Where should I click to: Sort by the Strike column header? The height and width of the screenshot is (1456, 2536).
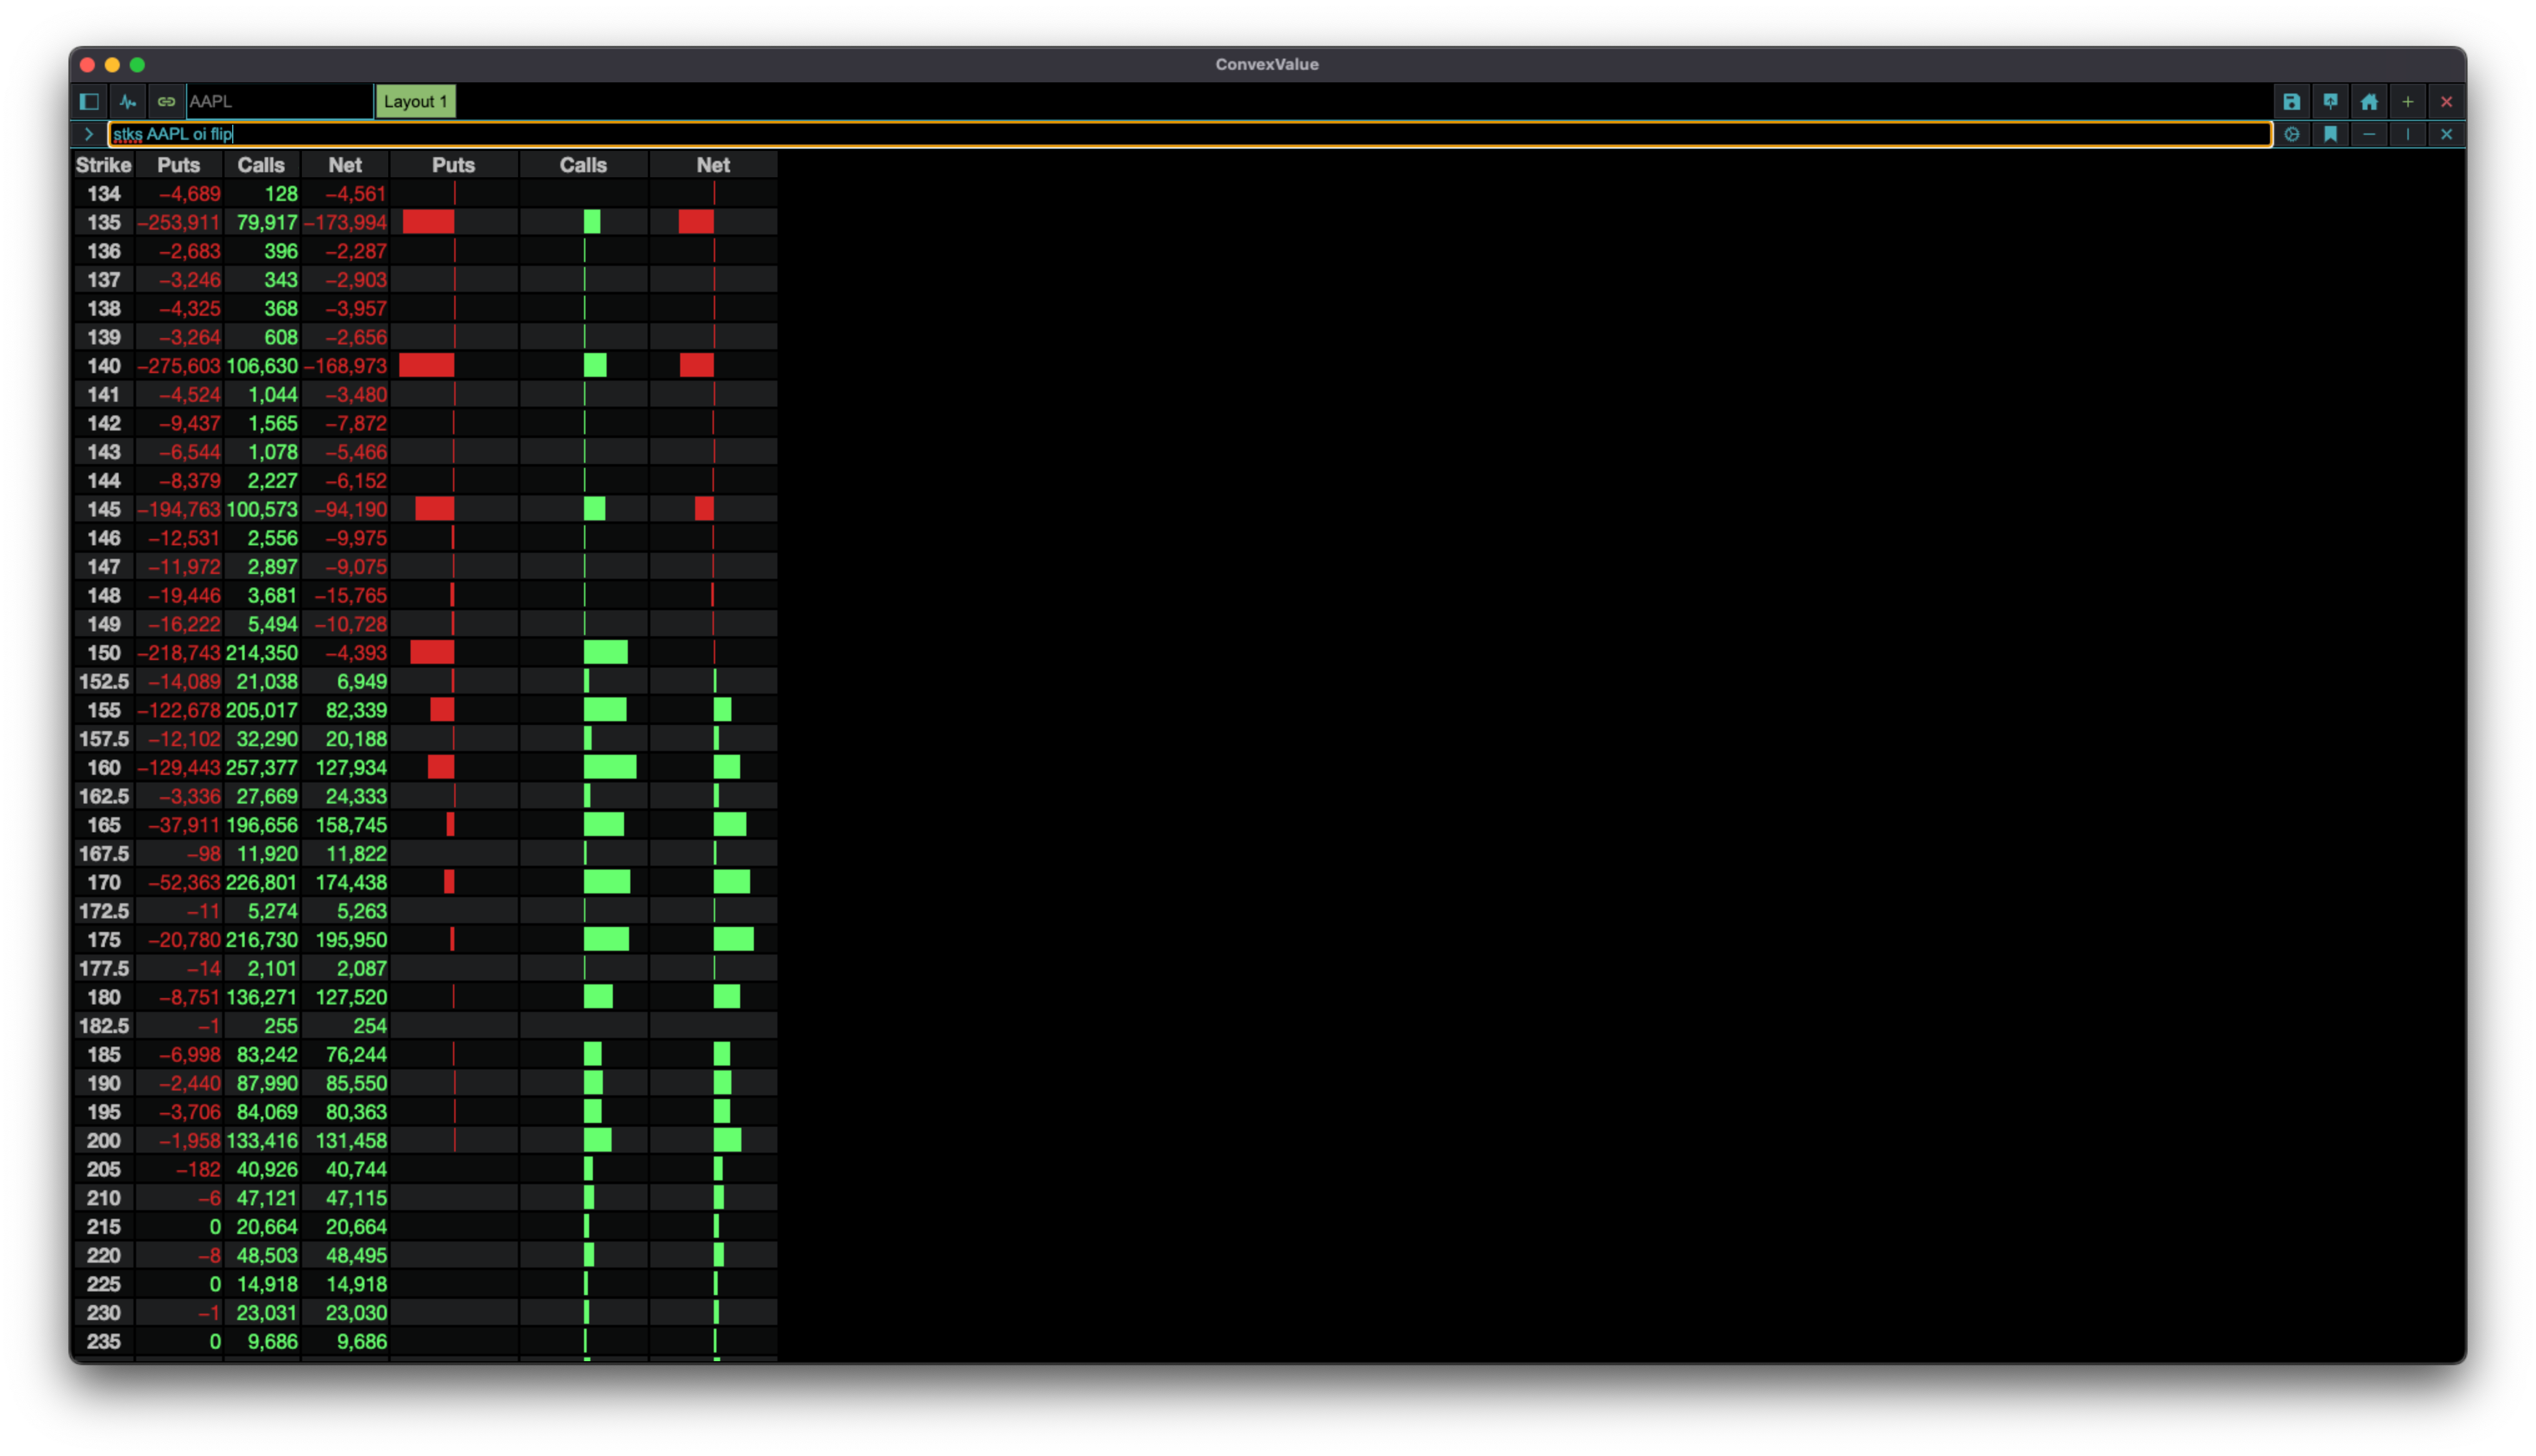click(103, 165)
